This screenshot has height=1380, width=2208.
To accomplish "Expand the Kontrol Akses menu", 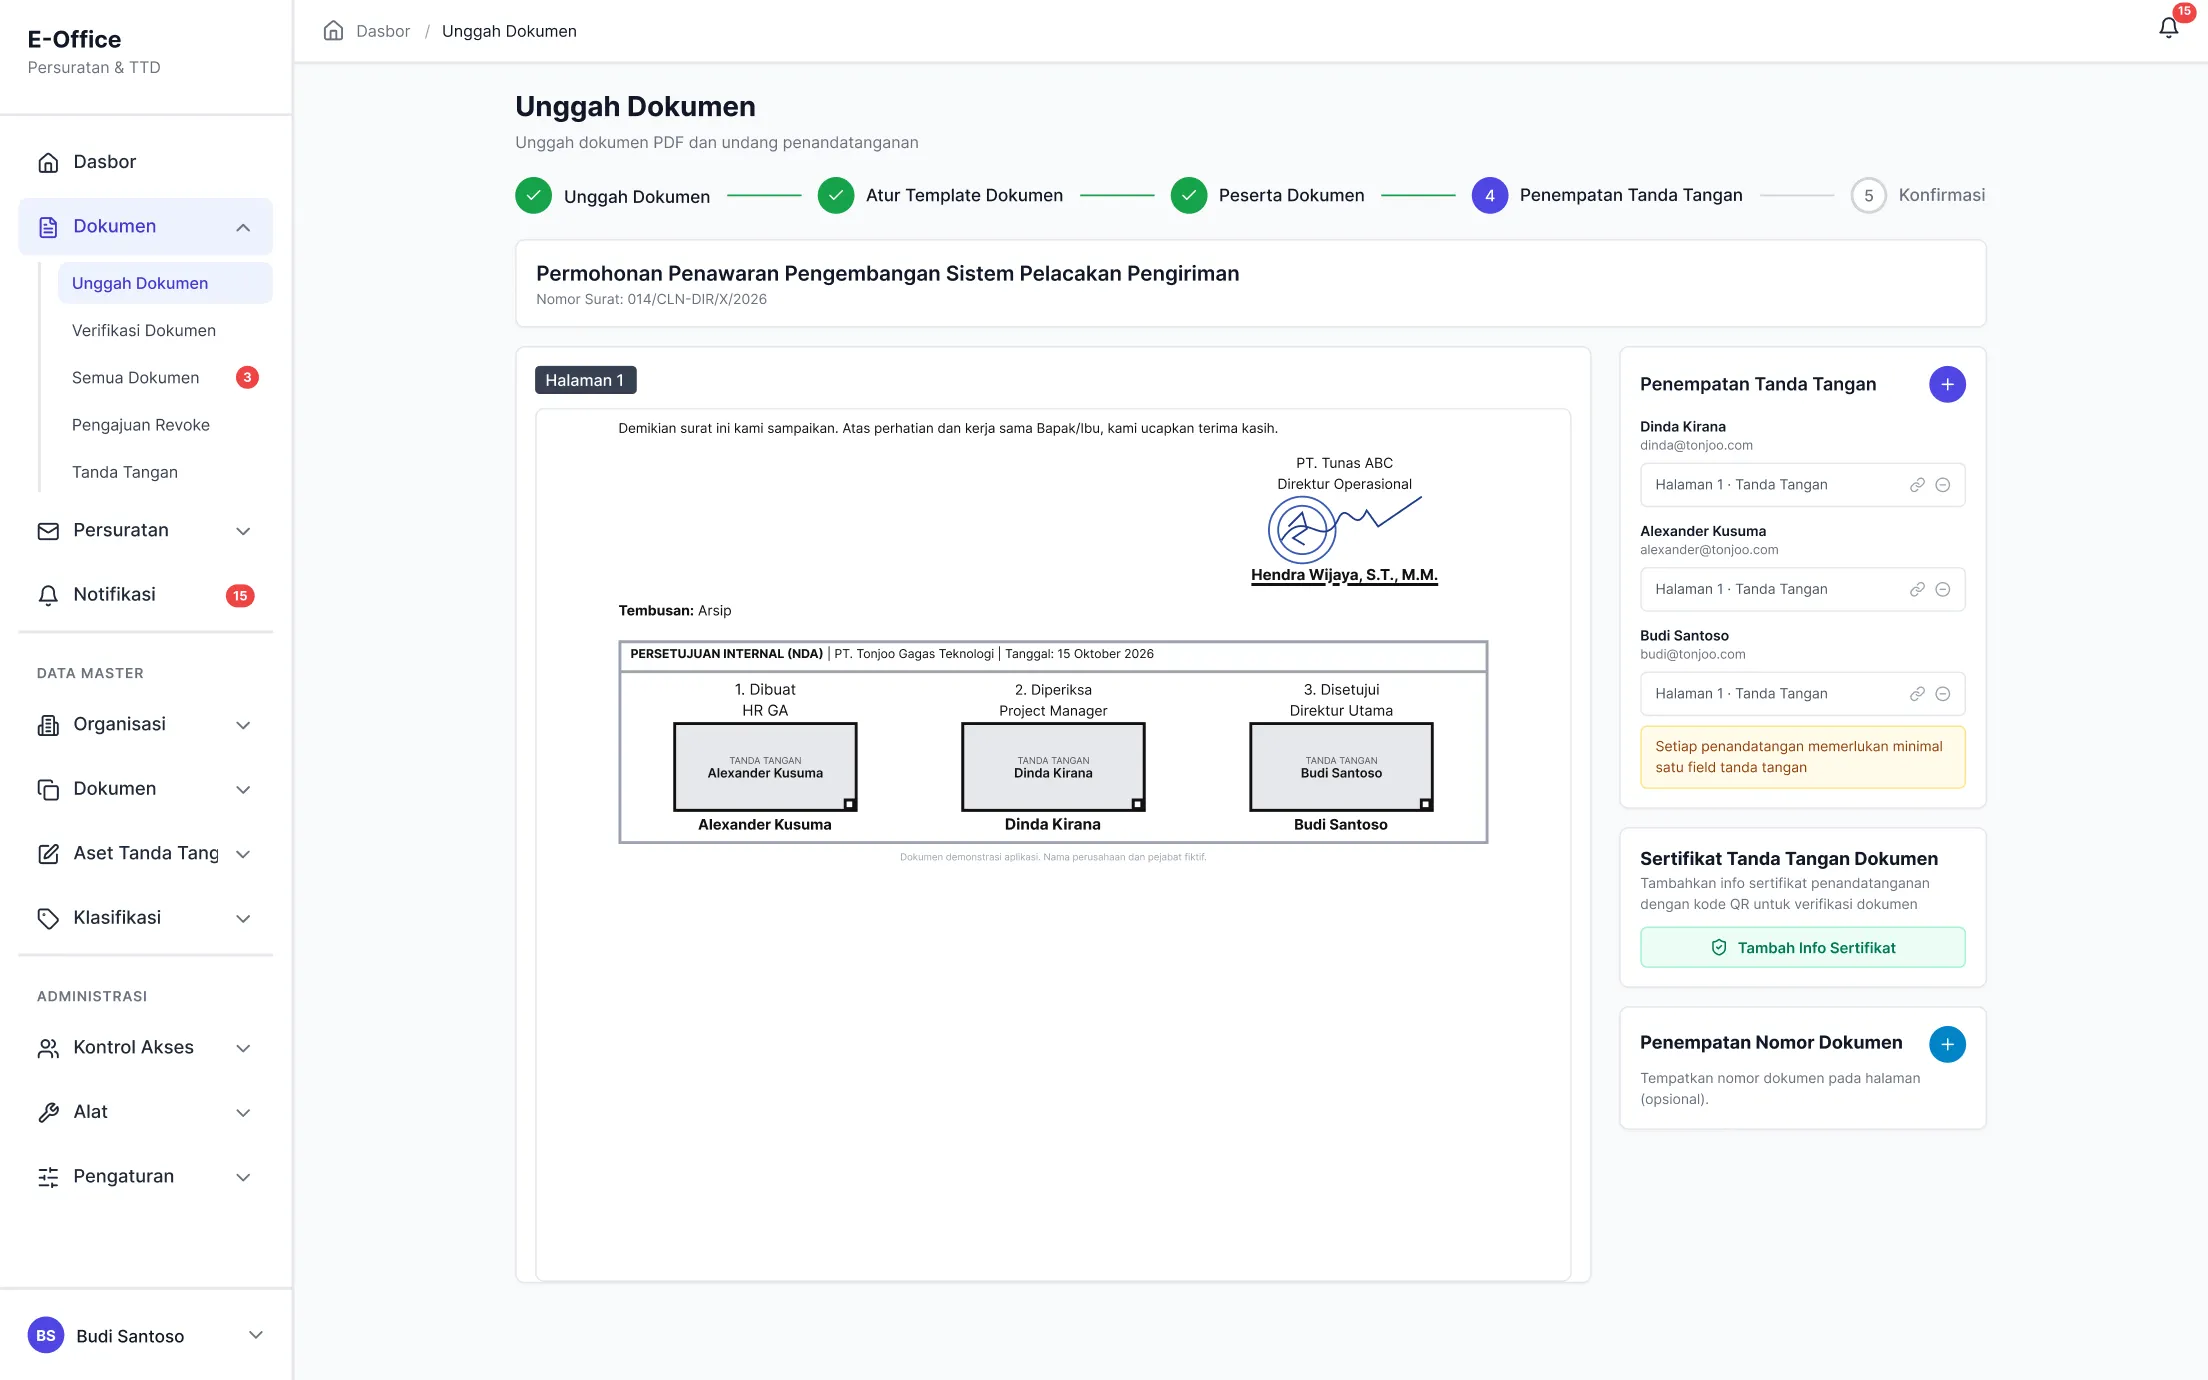I will pyautogui.click(x=145, y=1048).
